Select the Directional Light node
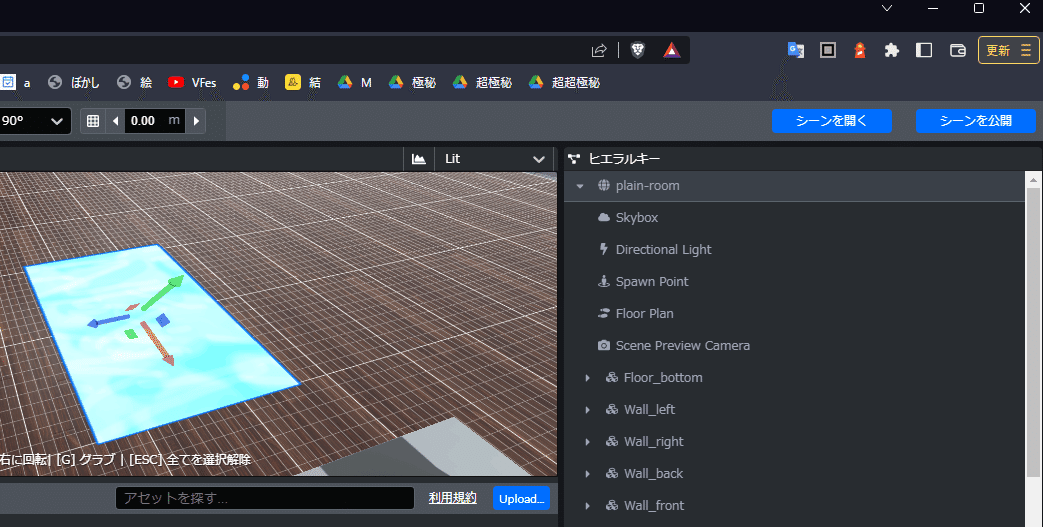The image size is (1043, 527). (x=794, y=250)
